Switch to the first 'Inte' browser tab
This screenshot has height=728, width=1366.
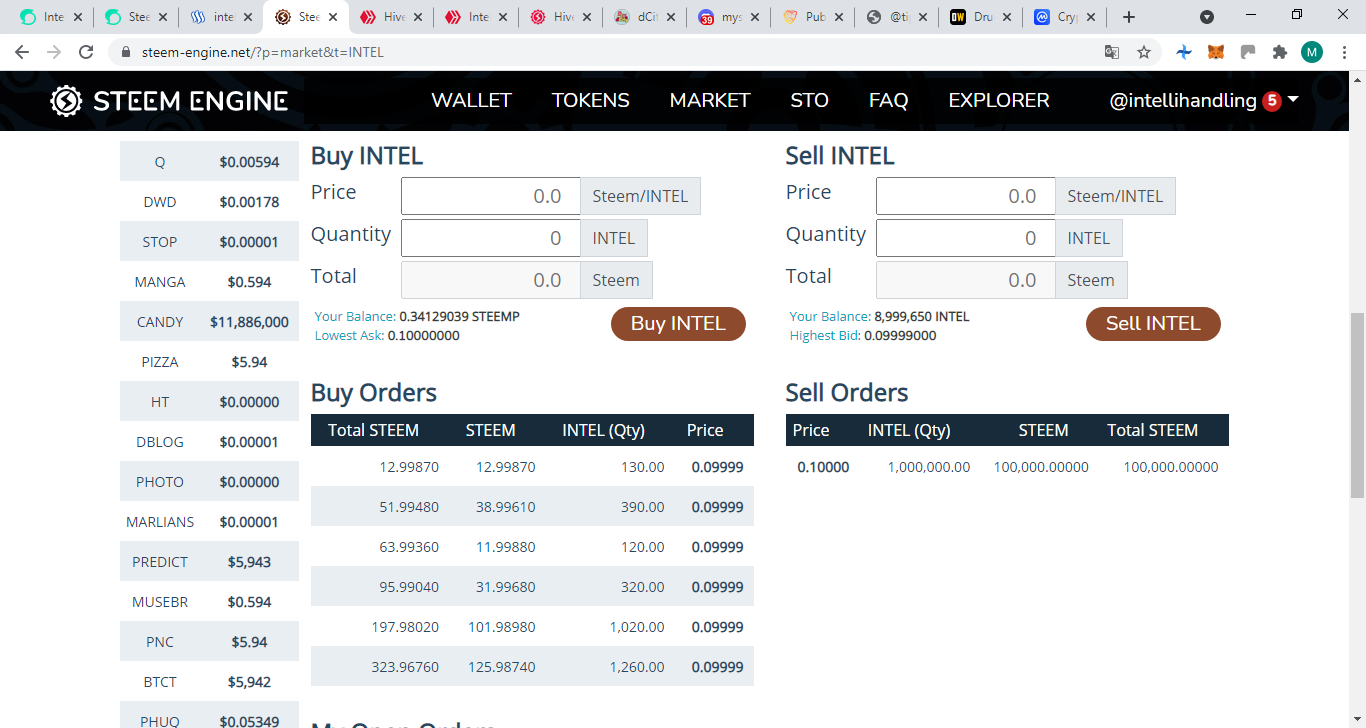click(50, 17)
